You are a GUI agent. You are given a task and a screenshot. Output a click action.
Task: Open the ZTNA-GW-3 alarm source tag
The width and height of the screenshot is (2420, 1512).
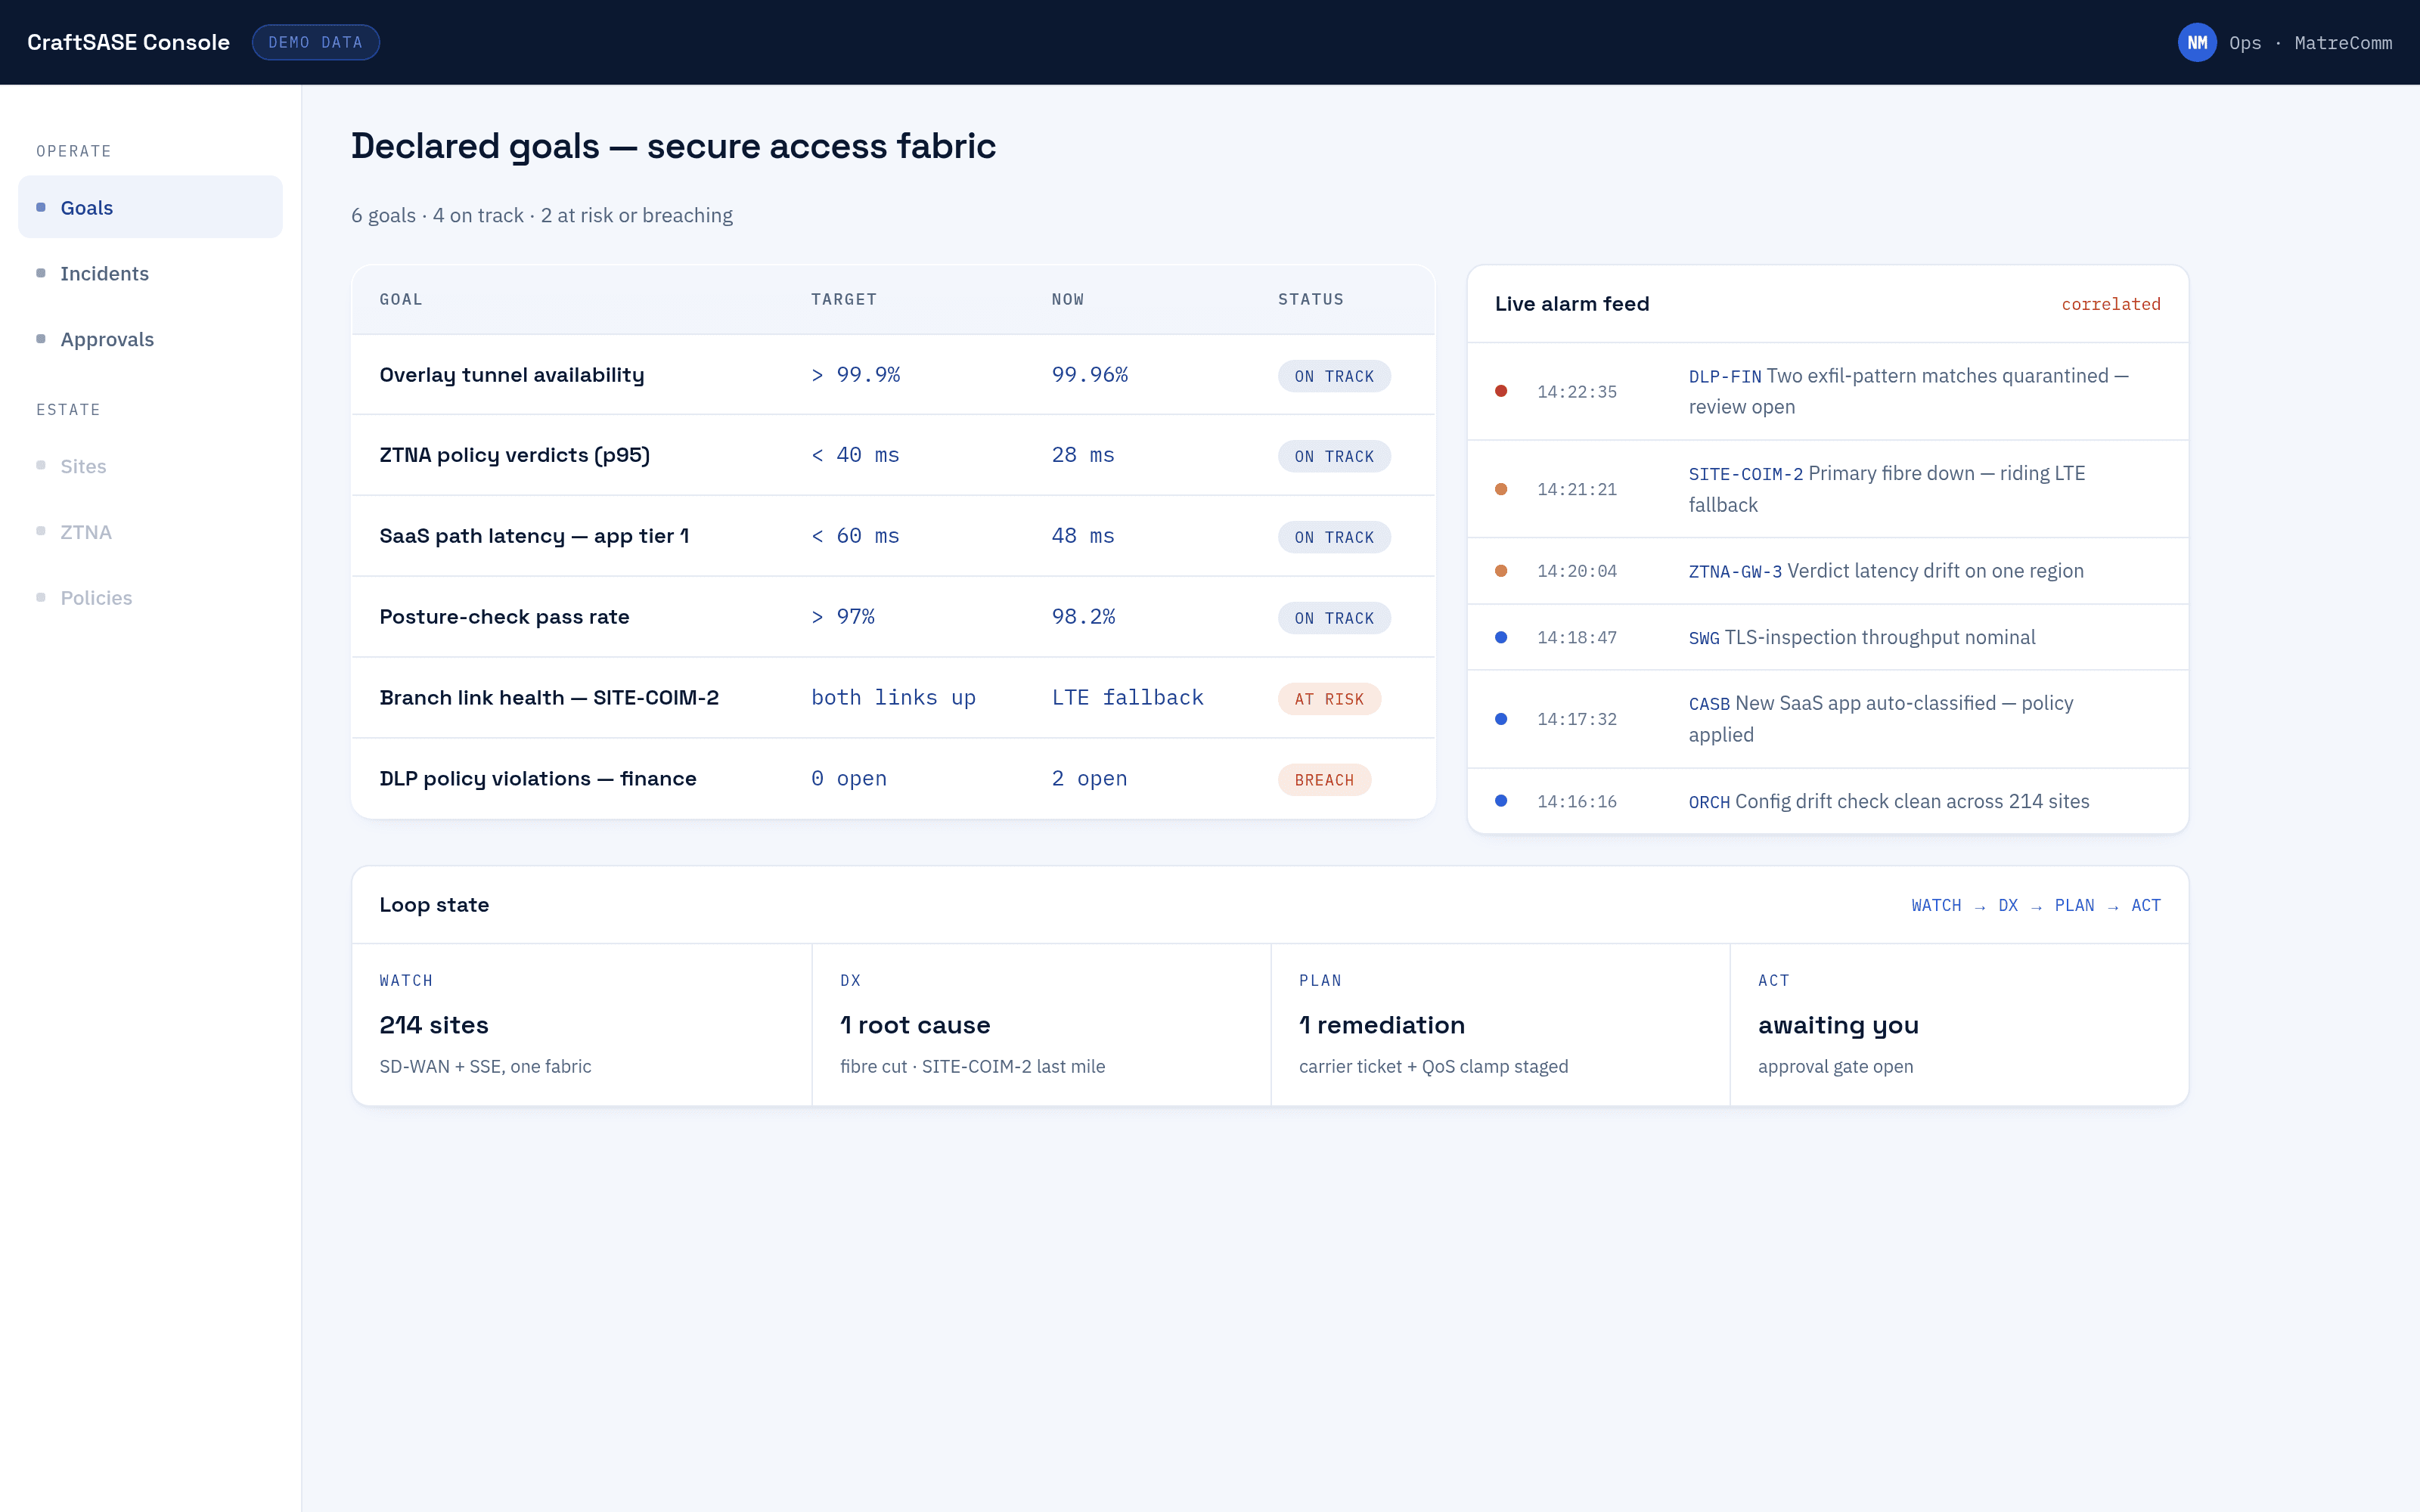pyautogui.click(x=1735, y=572)
